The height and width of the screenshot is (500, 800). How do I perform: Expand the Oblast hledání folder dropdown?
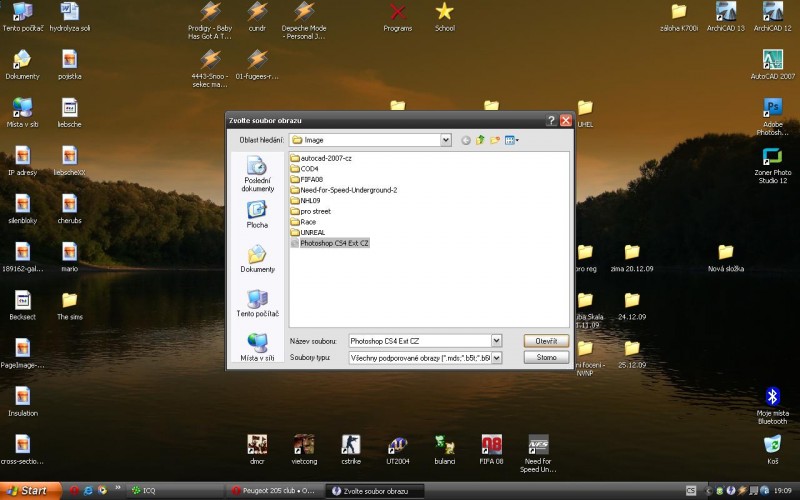tap(446, 140)
